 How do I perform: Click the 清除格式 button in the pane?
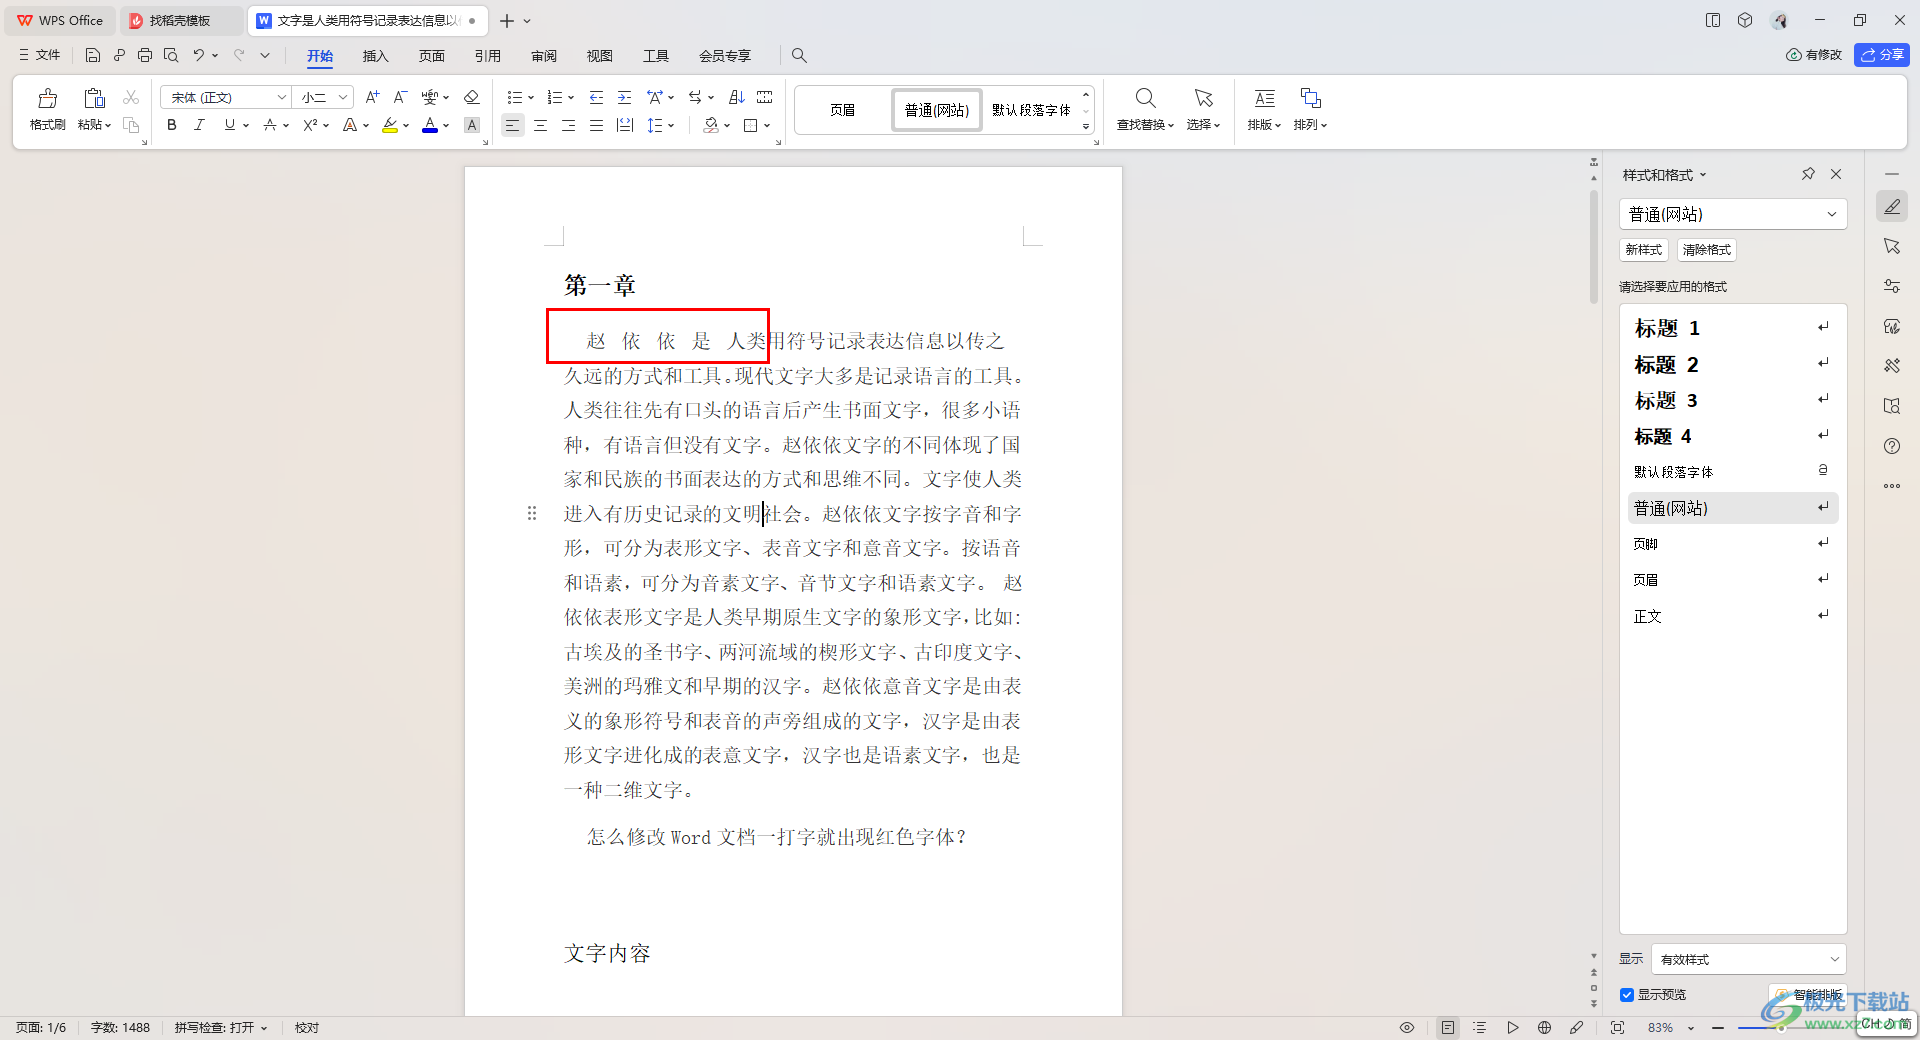click(1706, 250)
